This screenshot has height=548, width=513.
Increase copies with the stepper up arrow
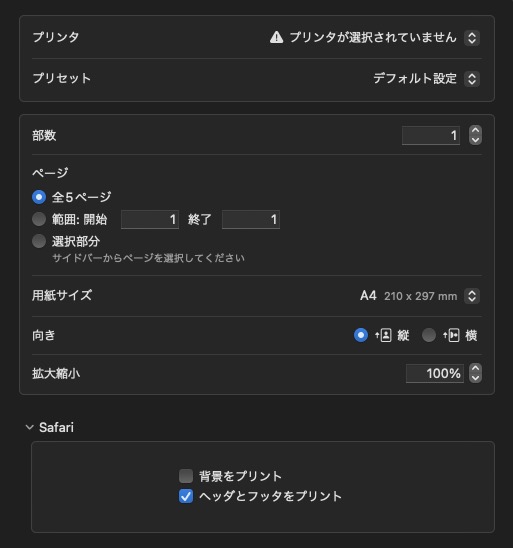pos(475,130)
